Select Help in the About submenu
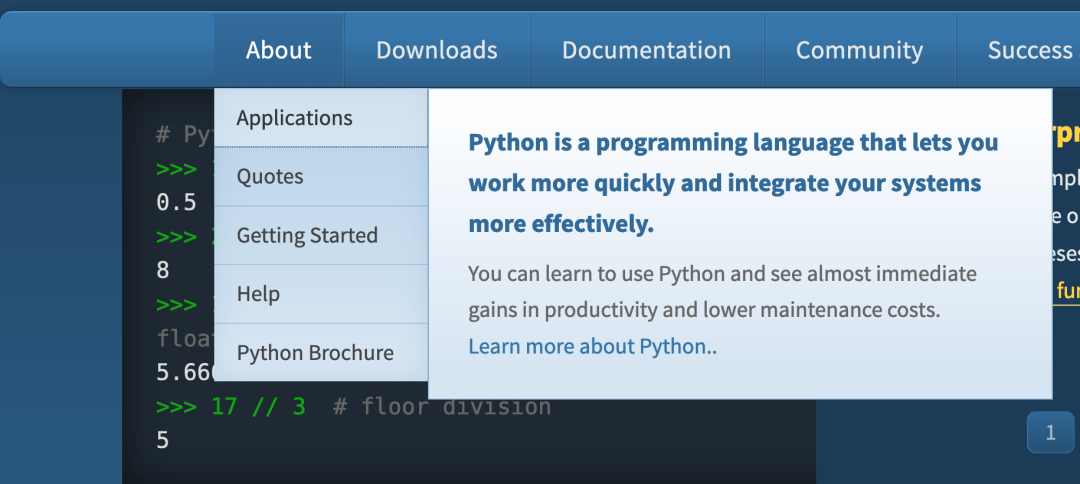1080x484 pixels. coord(321,294)
